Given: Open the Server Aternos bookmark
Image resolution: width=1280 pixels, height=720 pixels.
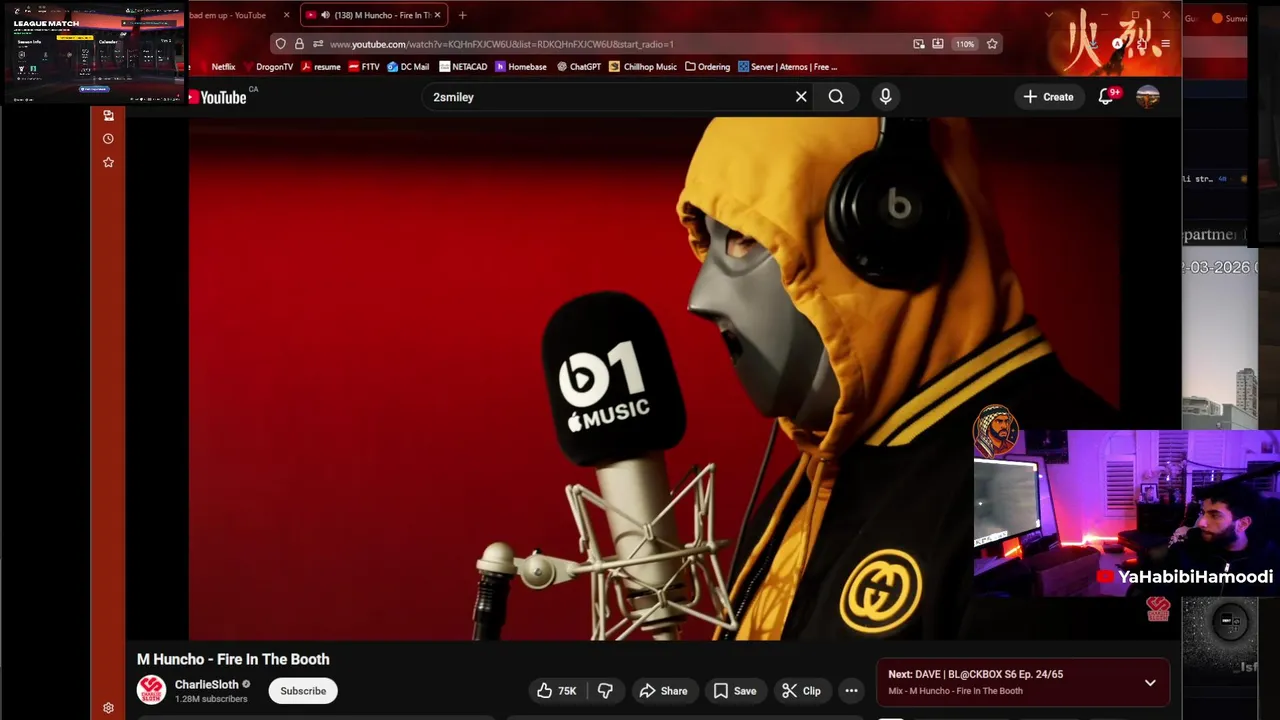Looking at the screenshot, I should pos(788,67).
